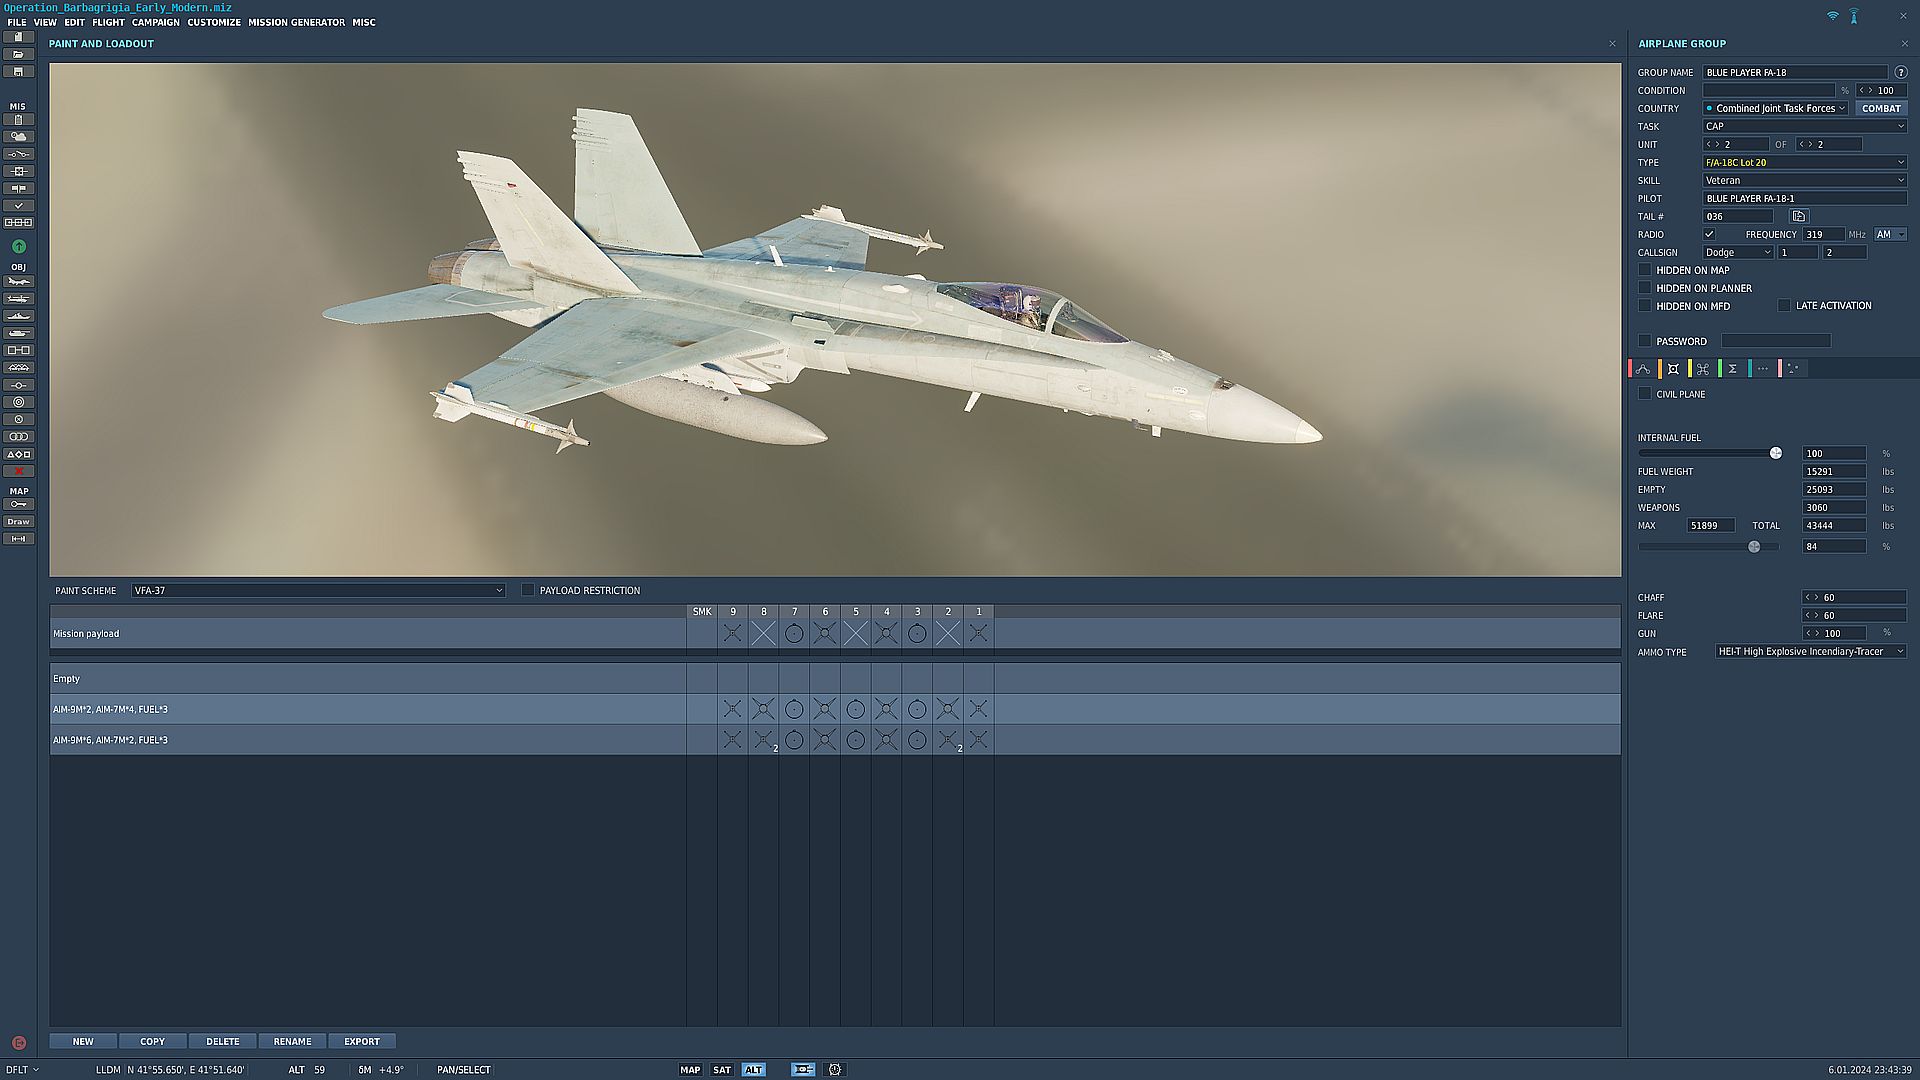Open the weather settings cloud icon
1920x1080 pixels.
(19, 137)
